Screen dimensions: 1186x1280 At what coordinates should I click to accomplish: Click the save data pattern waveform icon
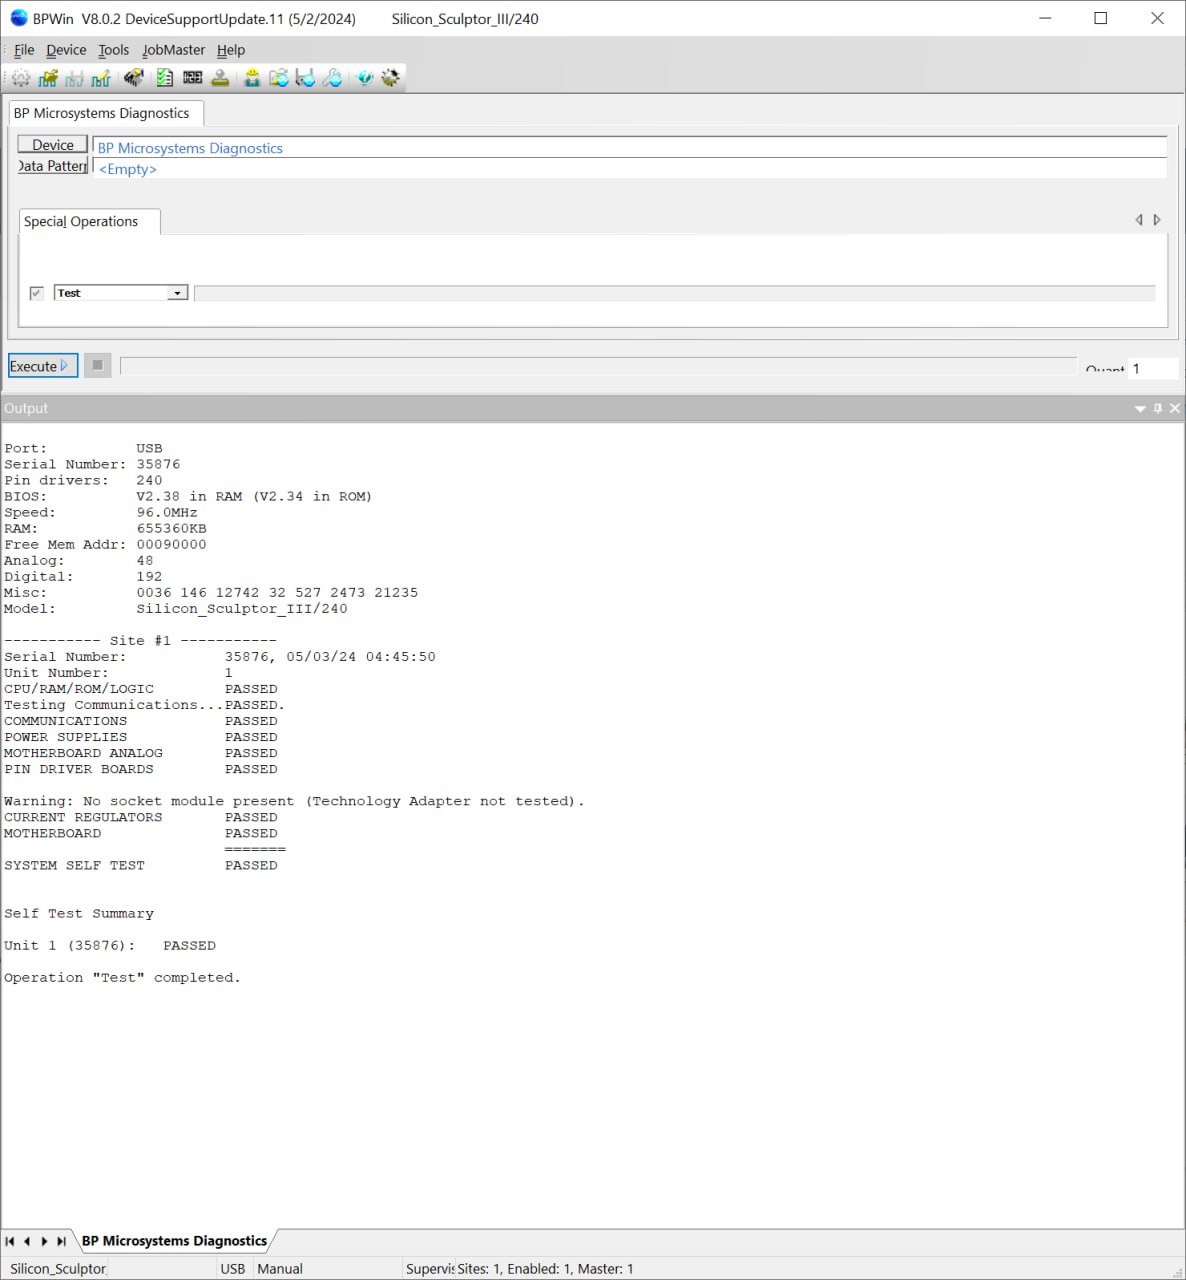coord(74,78)
